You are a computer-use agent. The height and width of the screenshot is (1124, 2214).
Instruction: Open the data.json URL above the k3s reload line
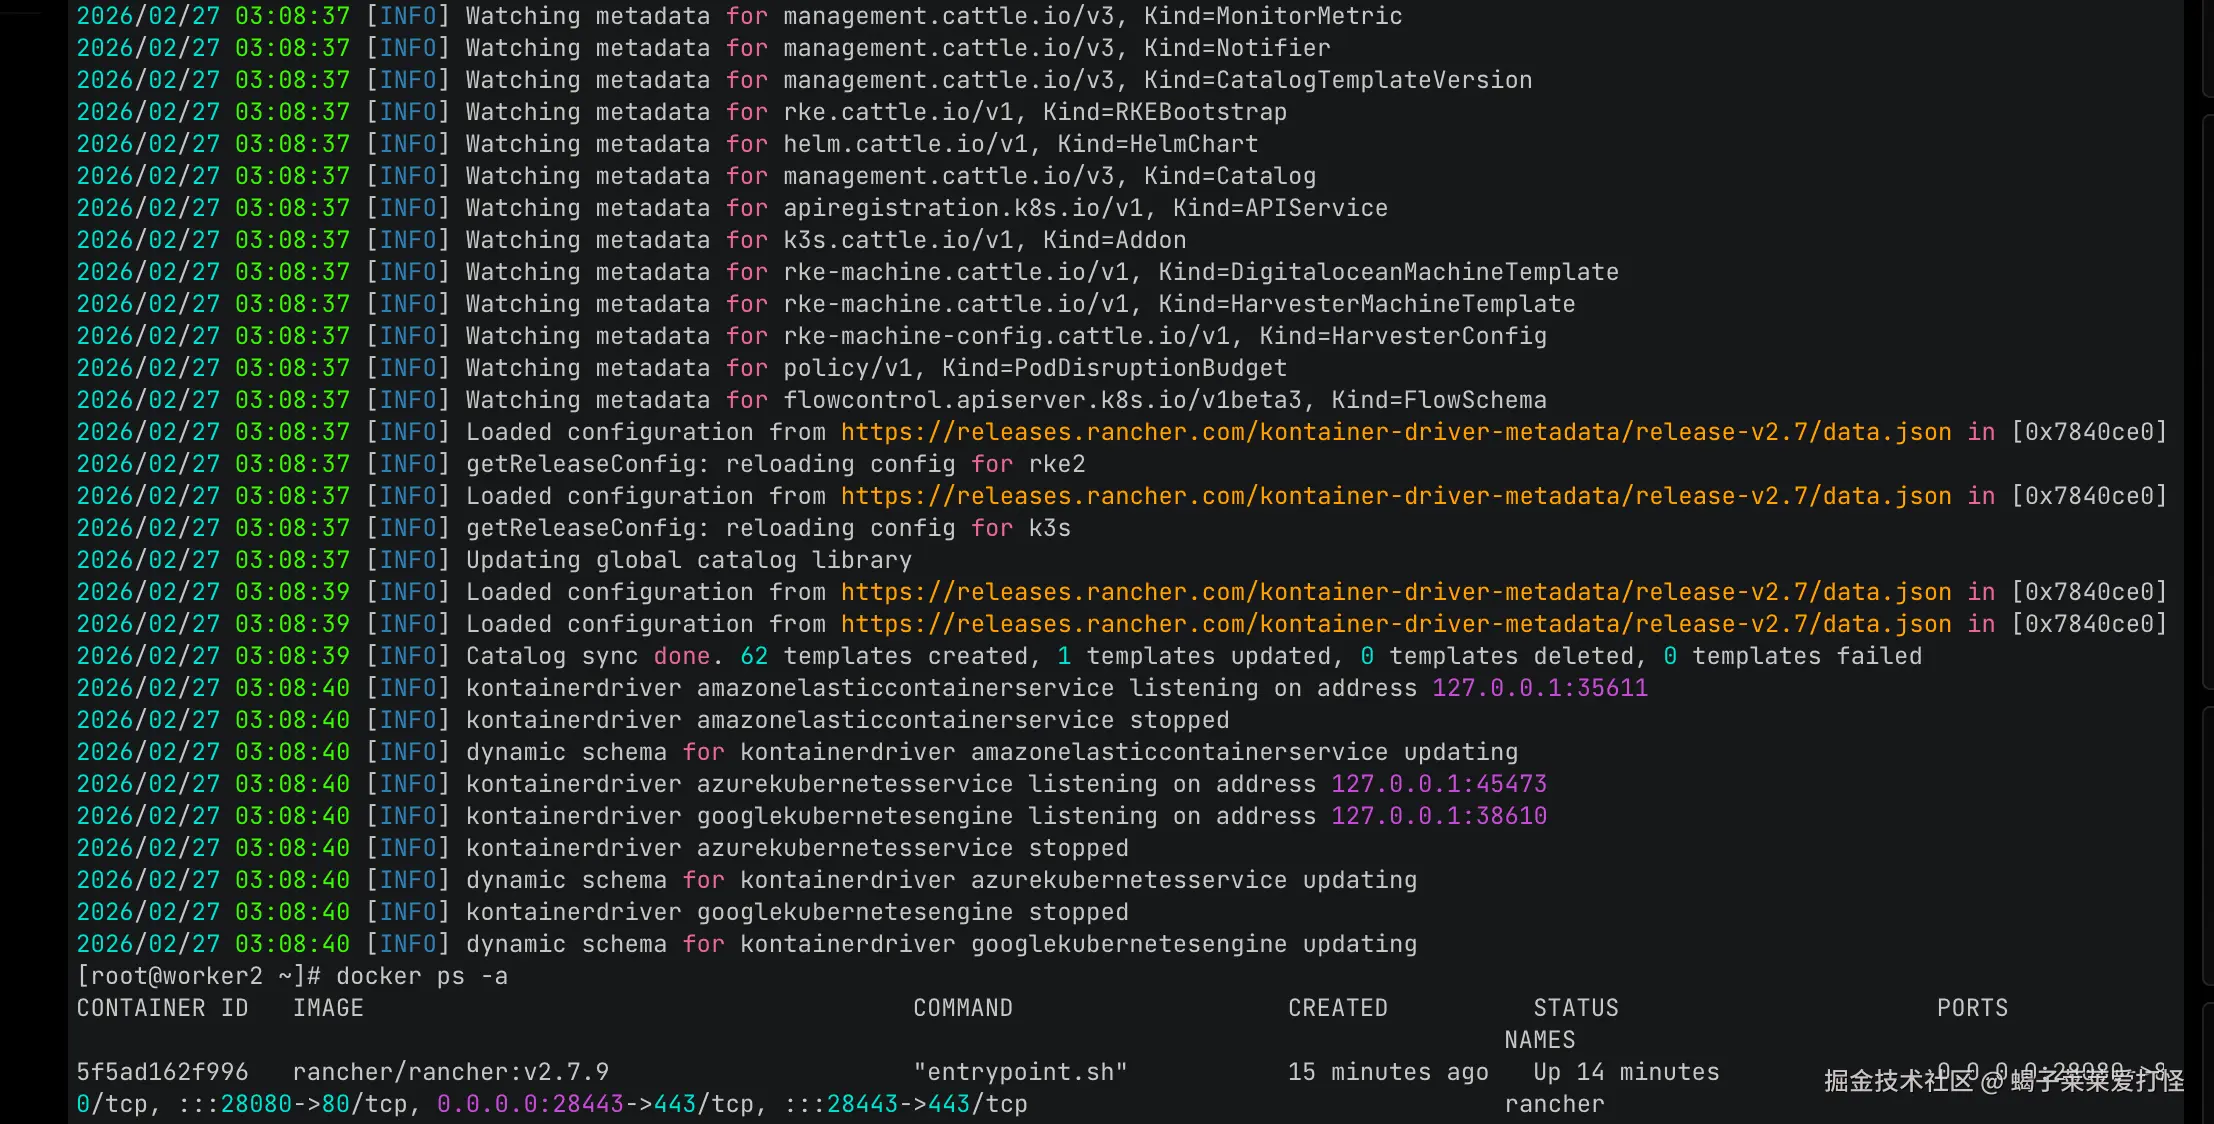1395,496
